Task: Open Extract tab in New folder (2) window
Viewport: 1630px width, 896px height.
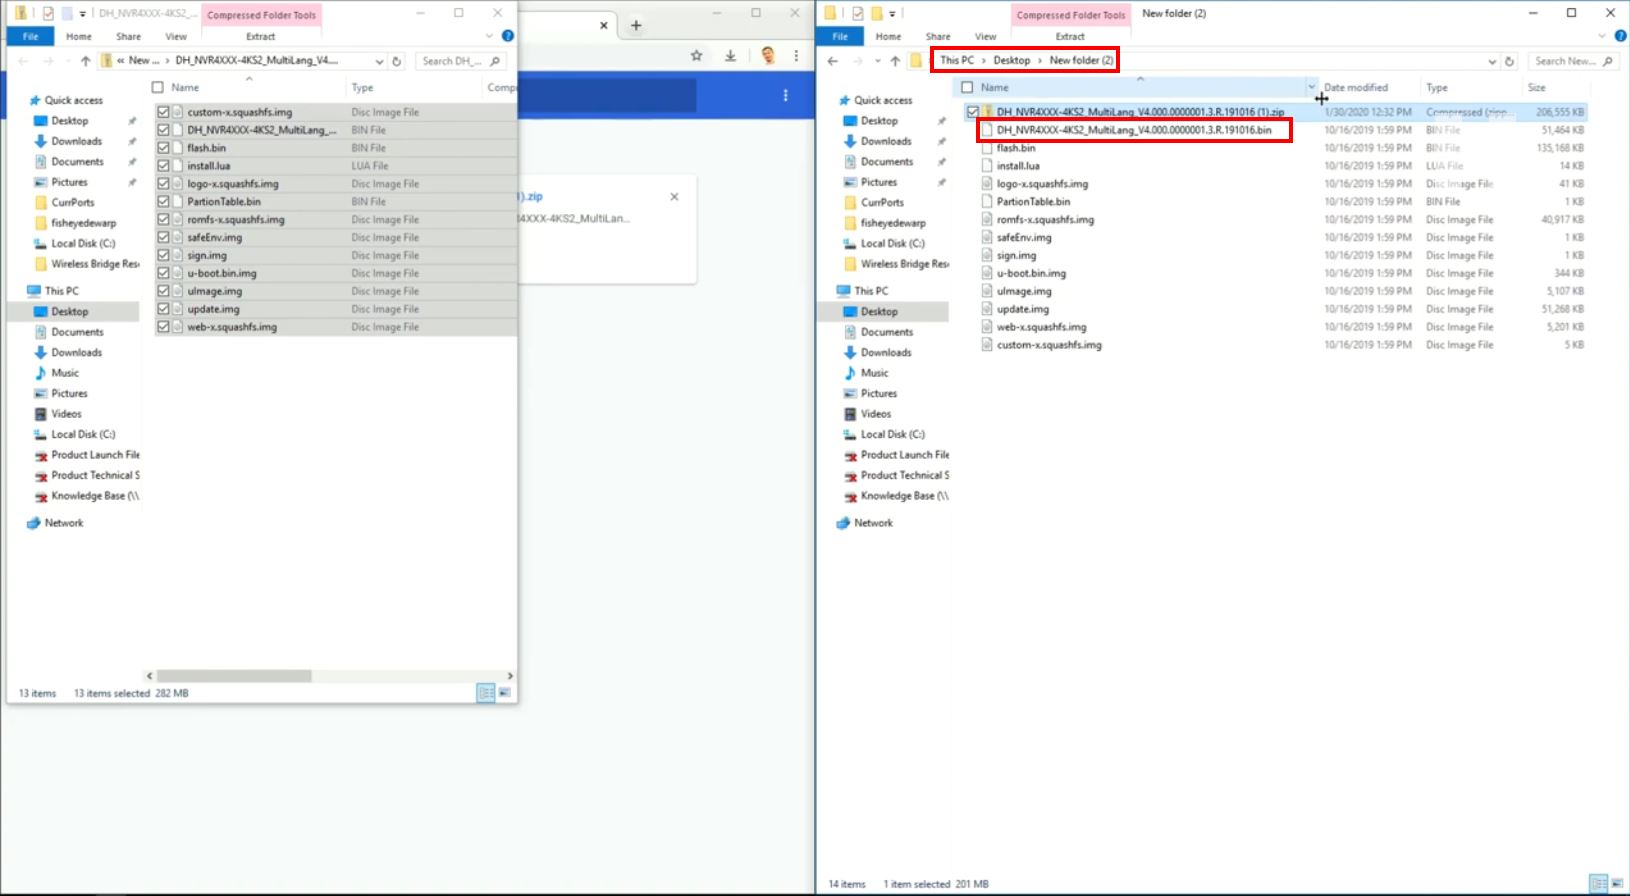Action: click(1070, 36)
